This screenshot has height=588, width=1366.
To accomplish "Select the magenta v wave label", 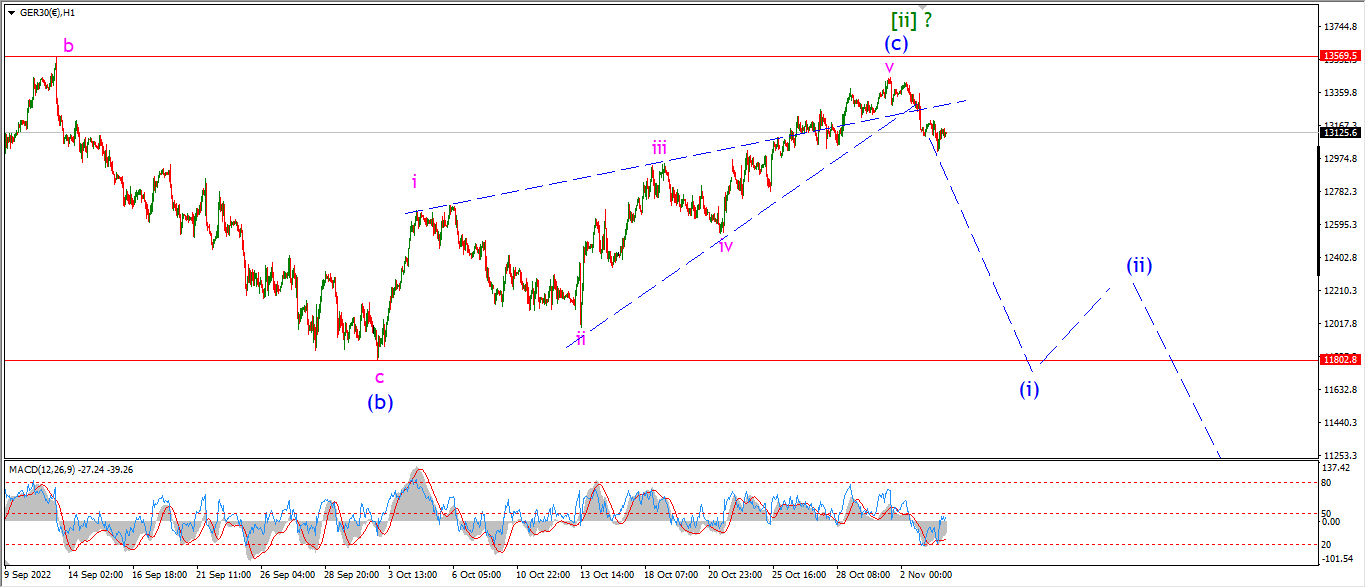I will 889,67.
